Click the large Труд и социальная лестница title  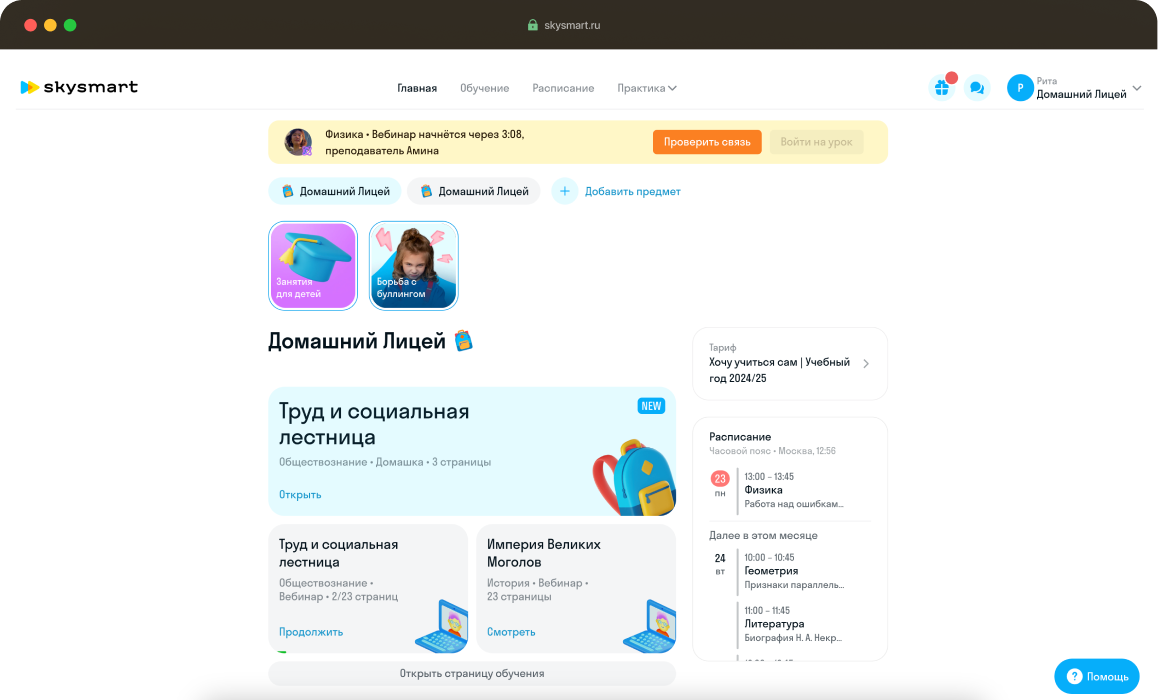click(x=374, y=424)
